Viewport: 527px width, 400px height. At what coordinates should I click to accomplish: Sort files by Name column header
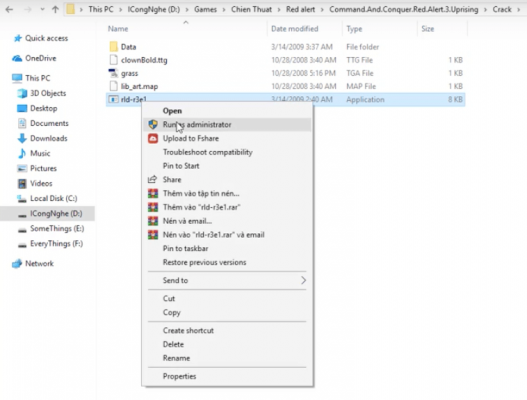pos(118,29)
